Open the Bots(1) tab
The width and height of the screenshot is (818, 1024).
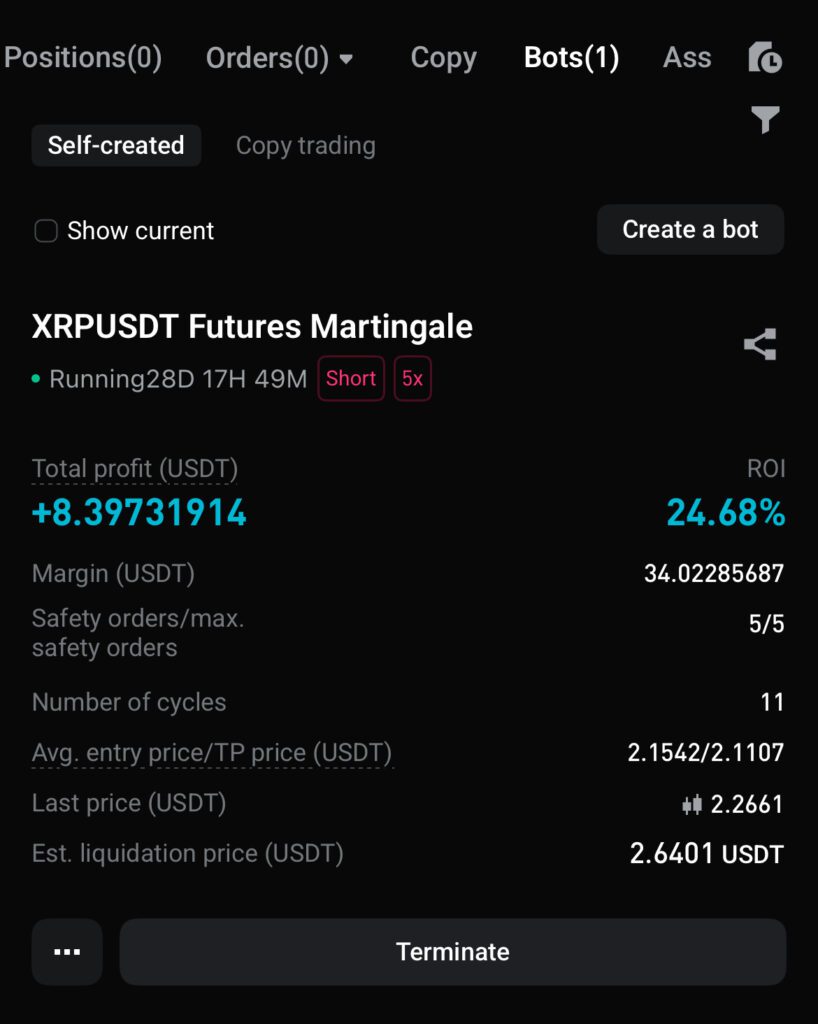point(571,58)
